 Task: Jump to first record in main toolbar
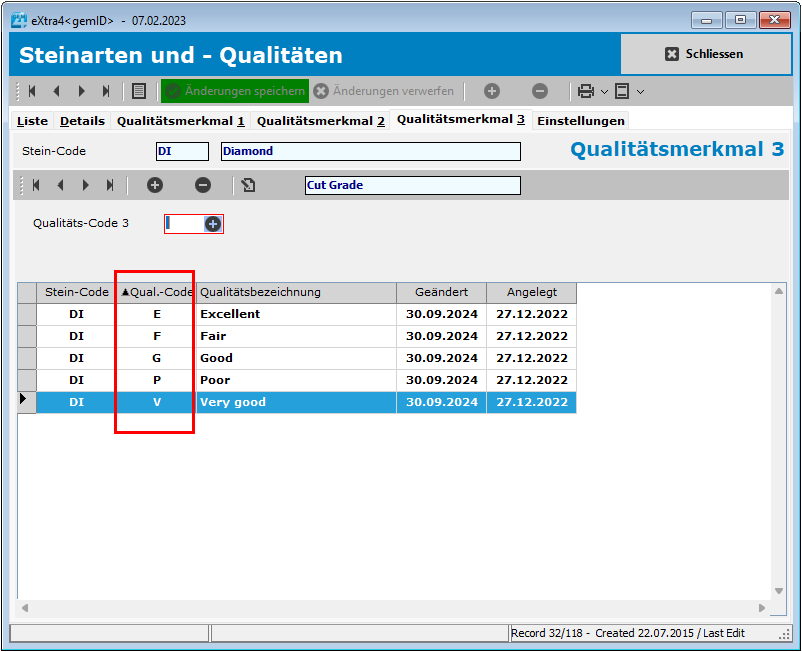pos(32,91)
